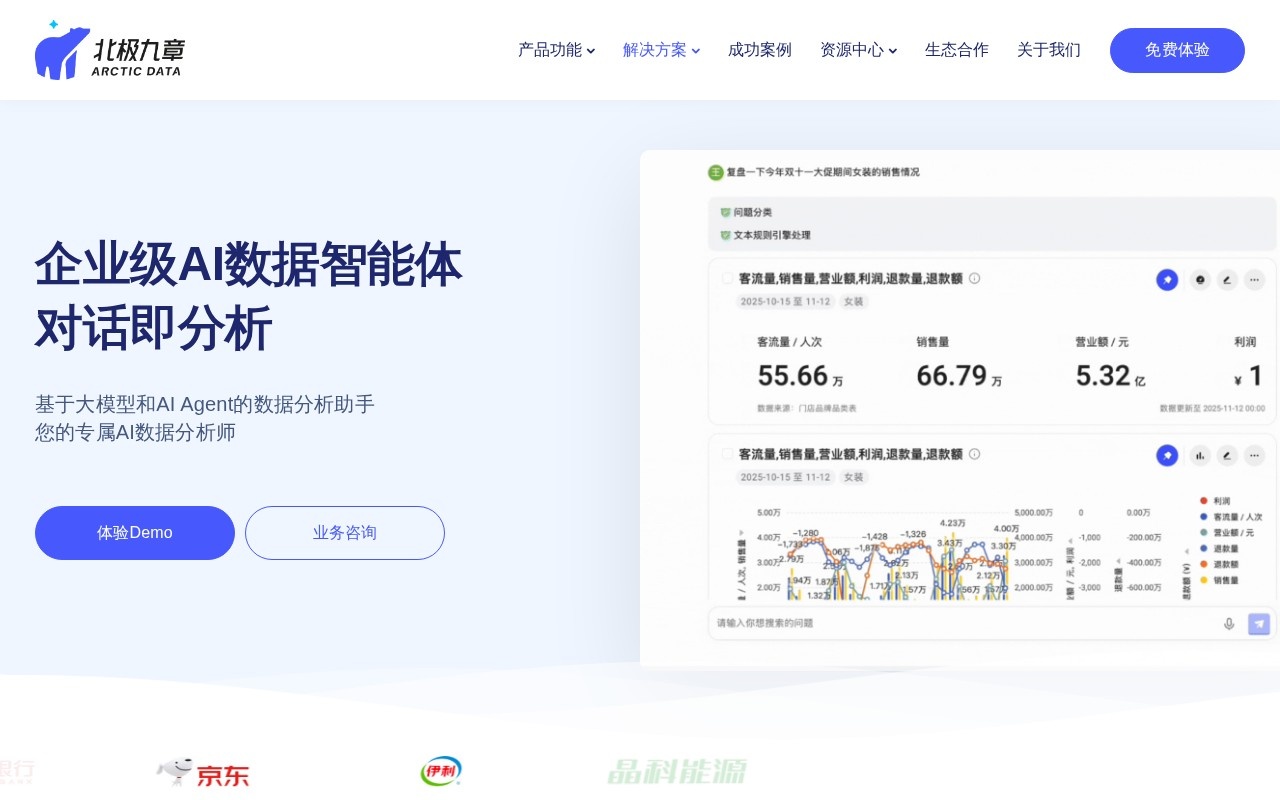Click the yellow 销售量 legend dot
The width and height of the screenshot is (1280, 800).
[x=1203, y=580]
